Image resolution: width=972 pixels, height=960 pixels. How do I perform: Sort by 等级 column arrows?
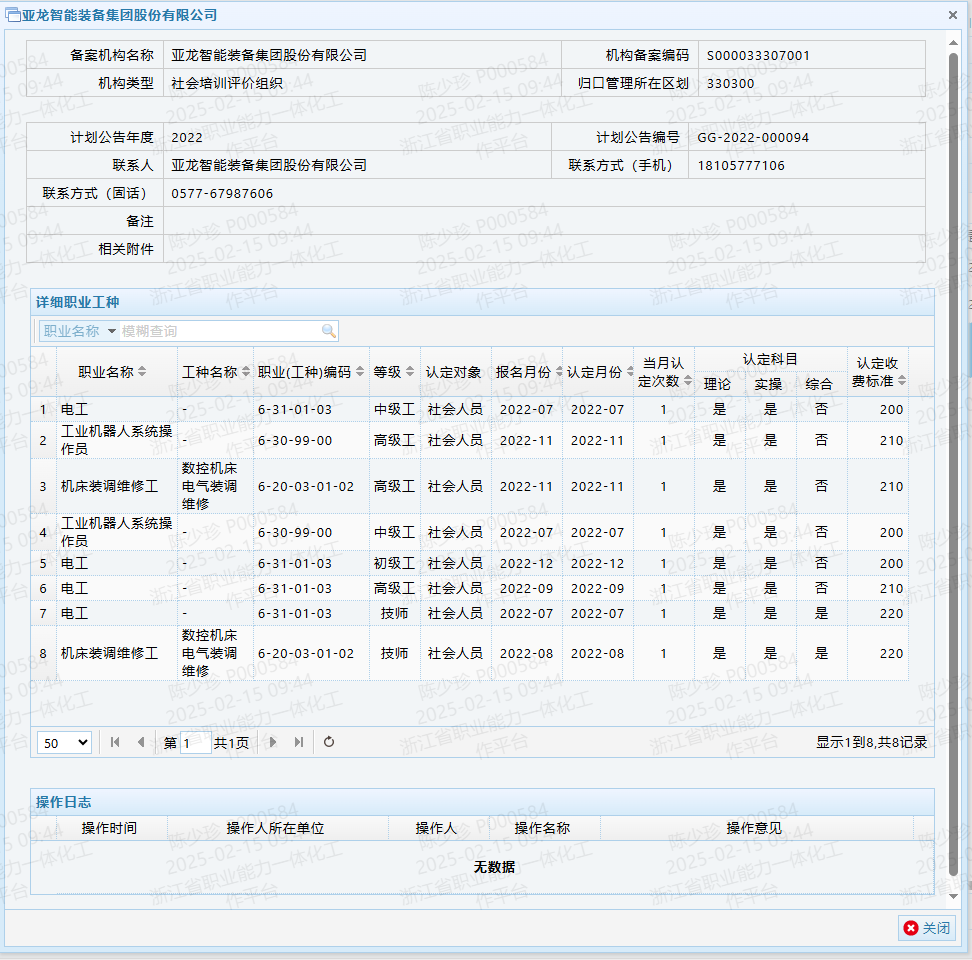tap(410, 372)
